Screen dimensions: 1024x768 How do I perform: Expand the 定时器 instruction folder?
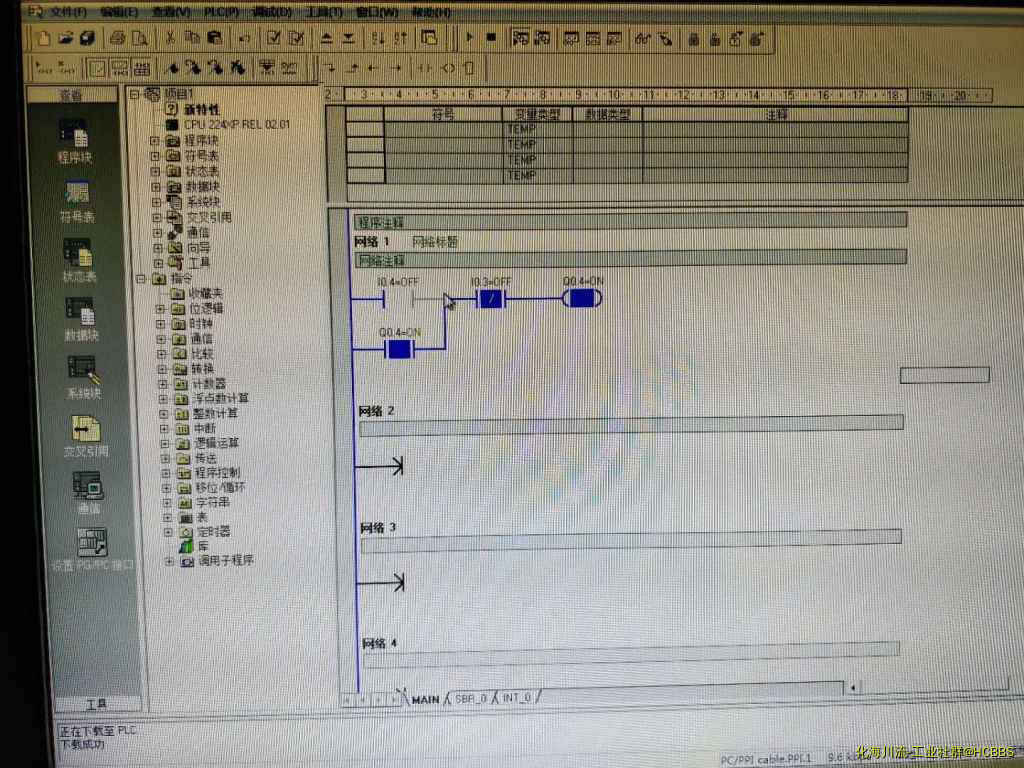167,532
